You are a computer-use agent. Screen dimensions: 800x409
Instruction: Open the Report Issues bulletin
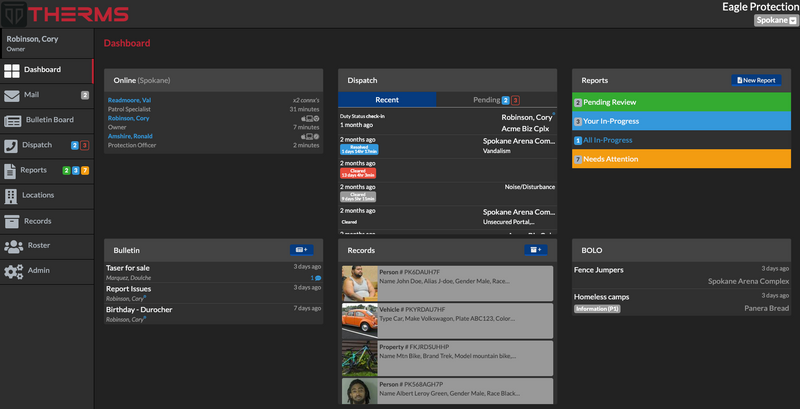coord(129,289)
